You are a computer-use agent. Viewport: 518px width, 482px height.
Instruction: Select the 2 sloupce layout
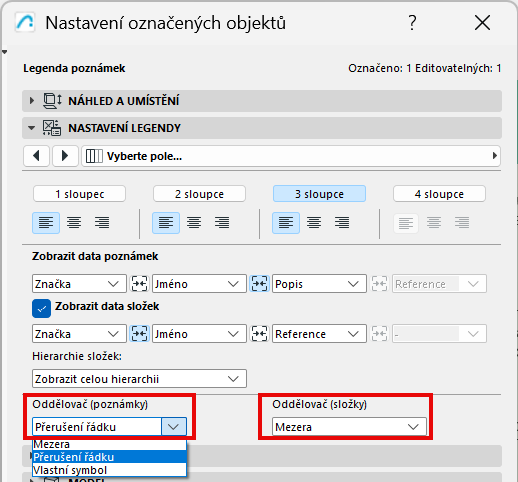pos(199,194)
